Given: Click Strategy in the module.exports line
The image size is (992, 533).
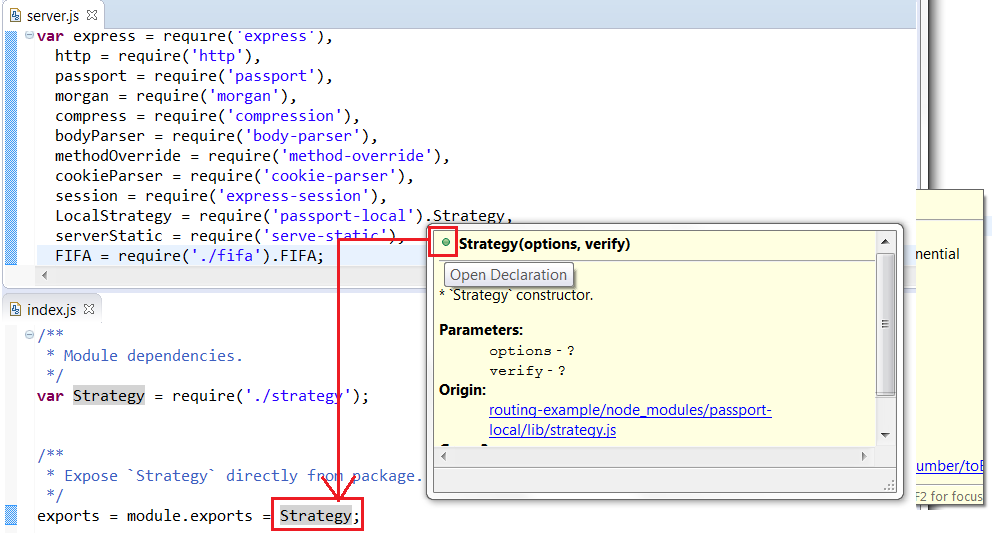Looking at the screenshot, I should coord(315,516).
